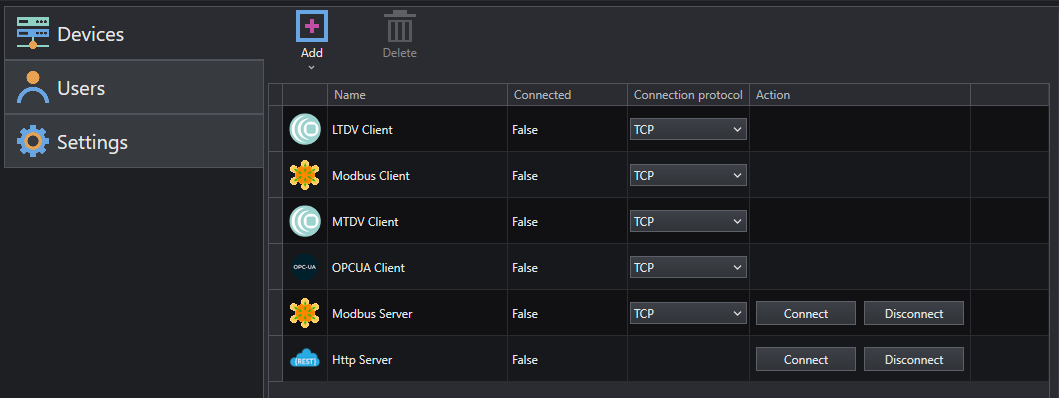Expand the arrow below Add
Image resolution: width=1059 pixels, height=398 pixels.
pyautogui.click(x=311, y=67)
